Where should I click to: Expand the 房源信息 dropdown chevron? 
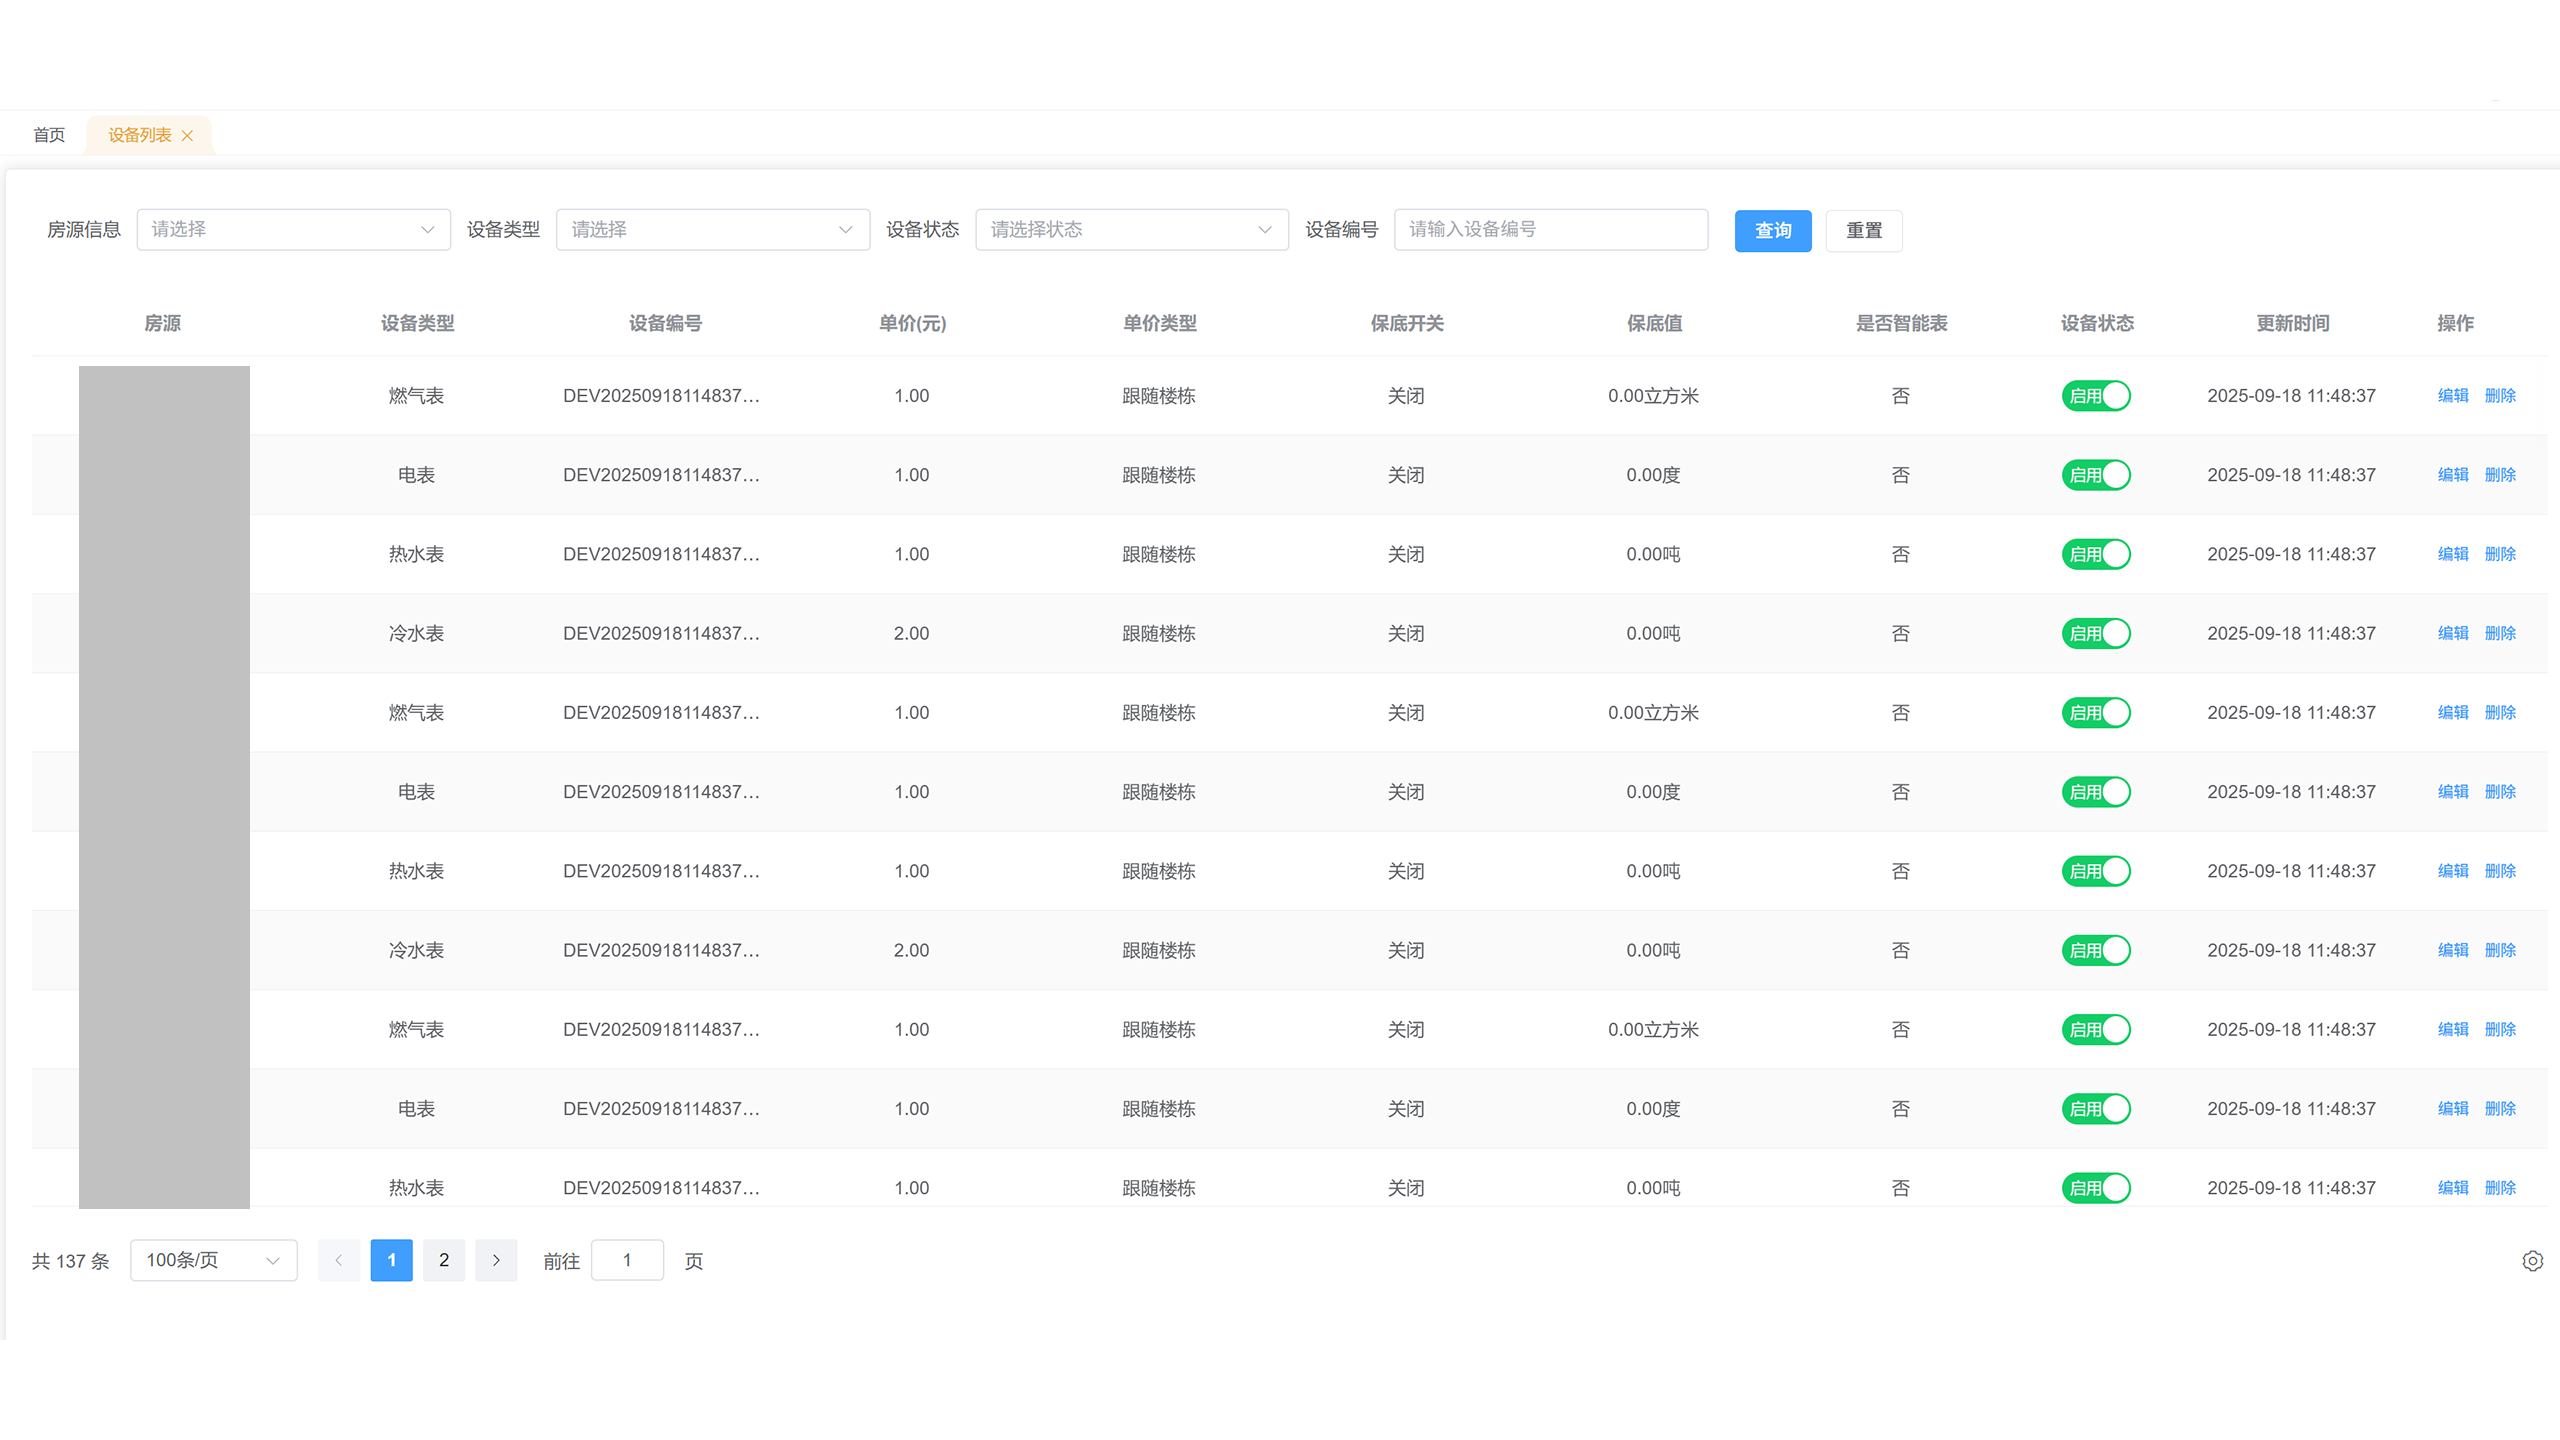pos(427,230)
